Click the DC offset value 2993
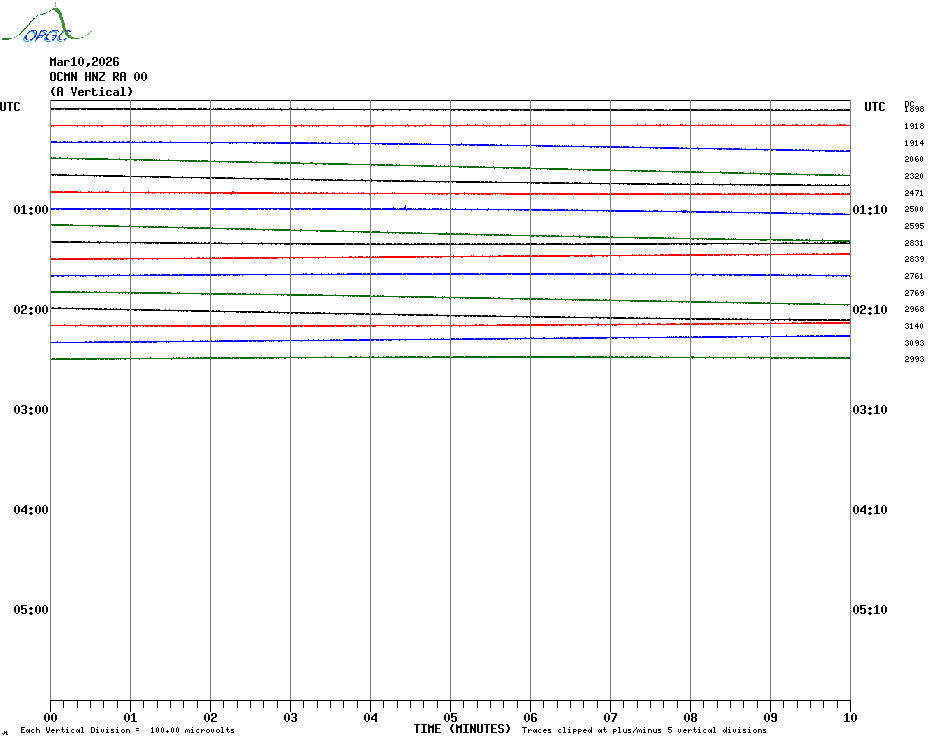Viewport: 930px width, 744px height. (914, 360)
